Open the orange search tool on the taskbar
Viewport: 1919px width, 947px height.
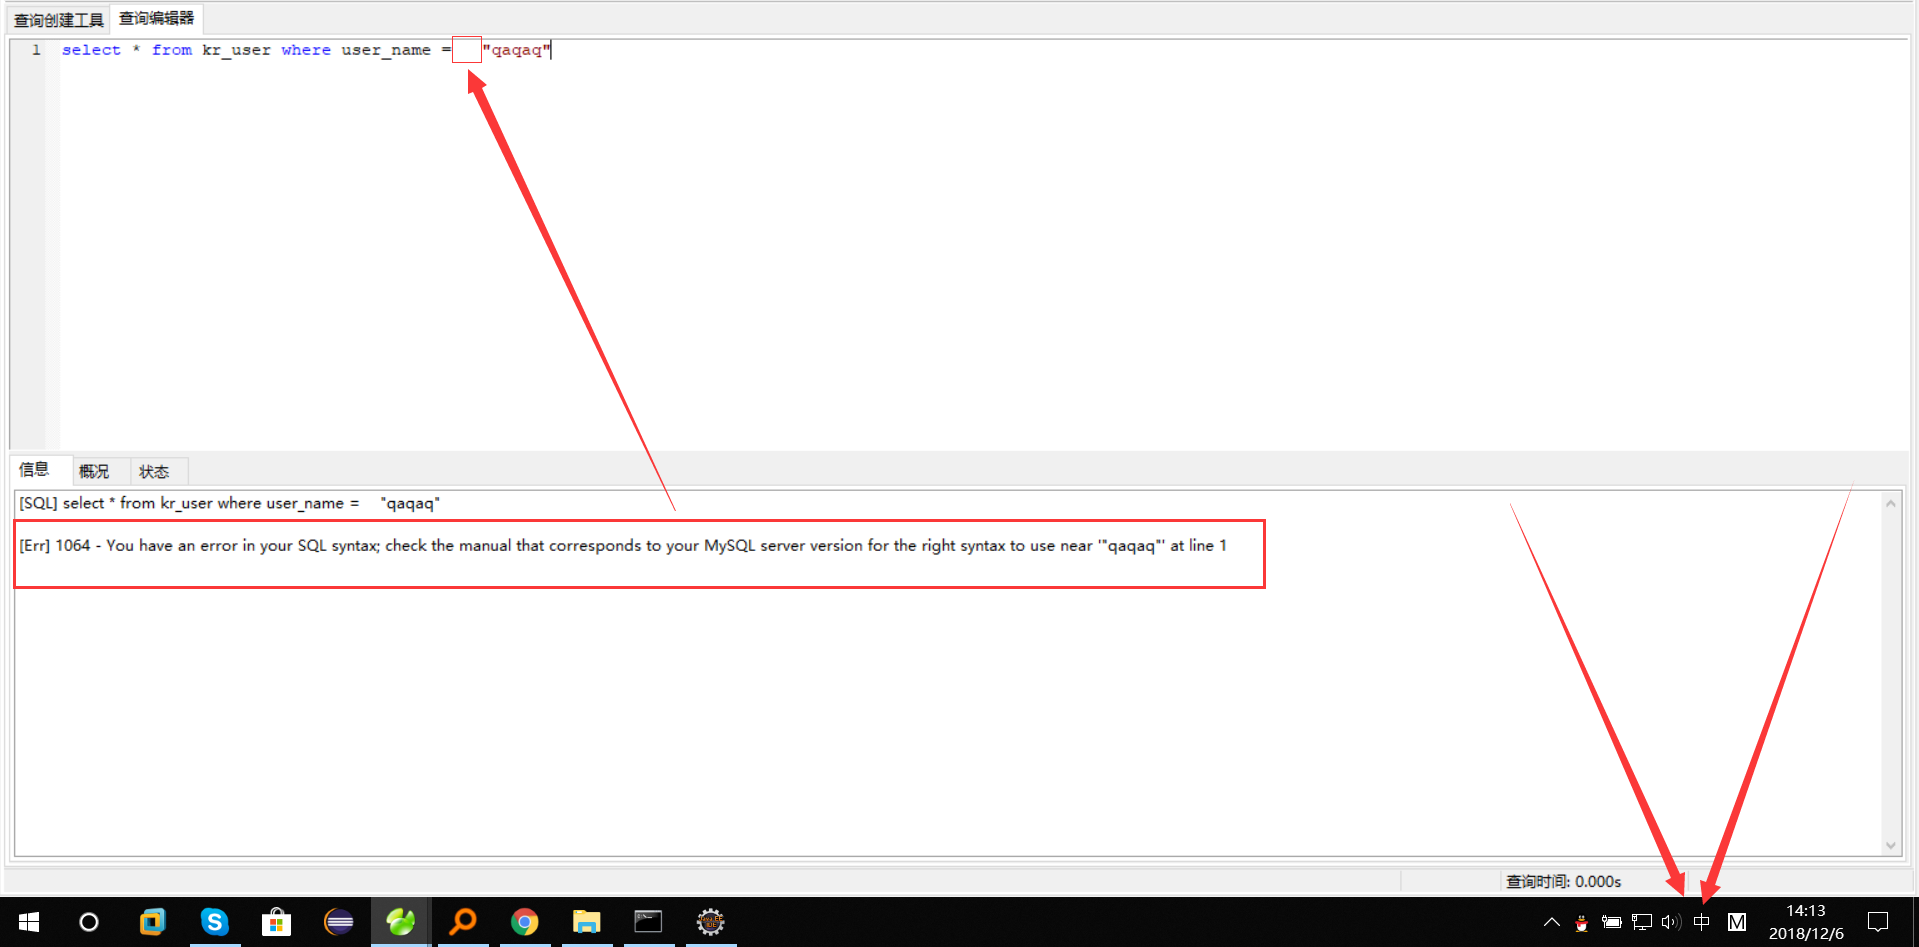click(462, 921)
